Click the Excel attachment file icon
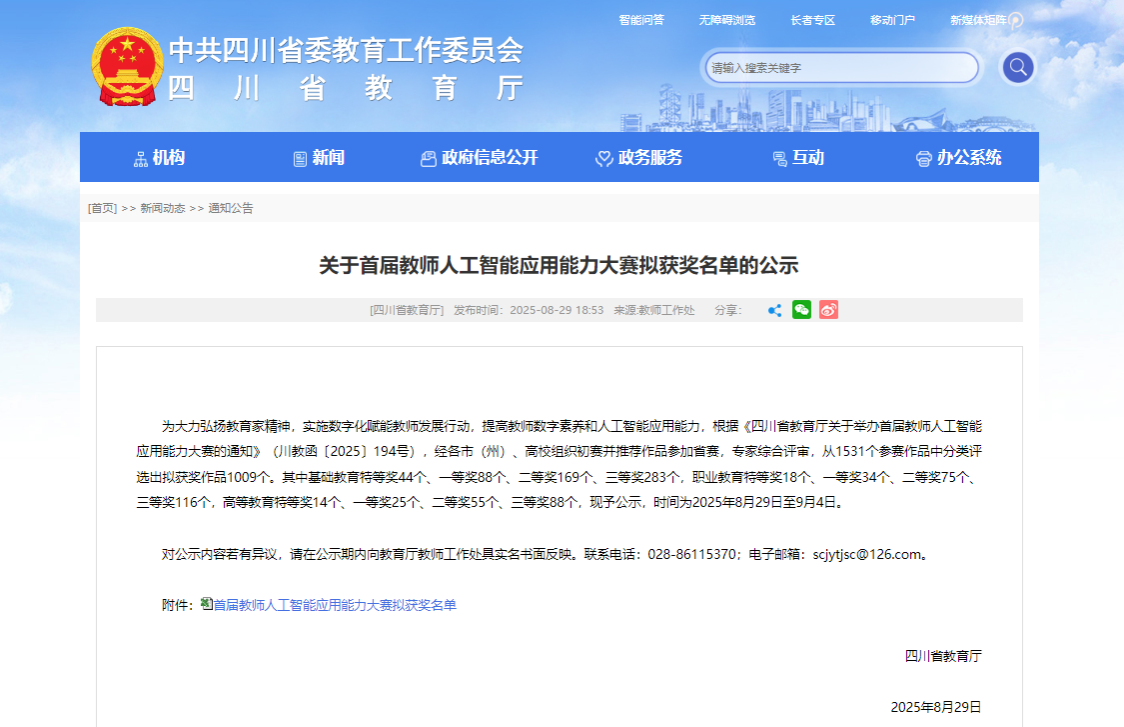 click(x=206, y=604)
